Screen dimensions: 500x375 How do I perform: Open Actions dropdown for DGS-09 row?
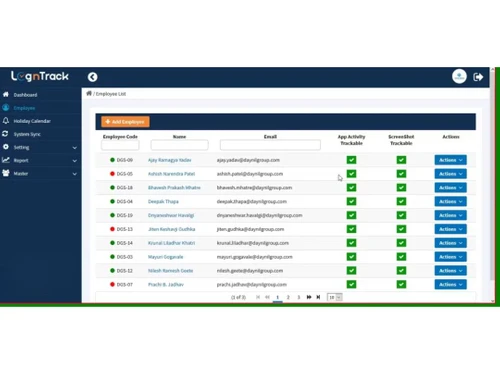(x=450, y=160)
